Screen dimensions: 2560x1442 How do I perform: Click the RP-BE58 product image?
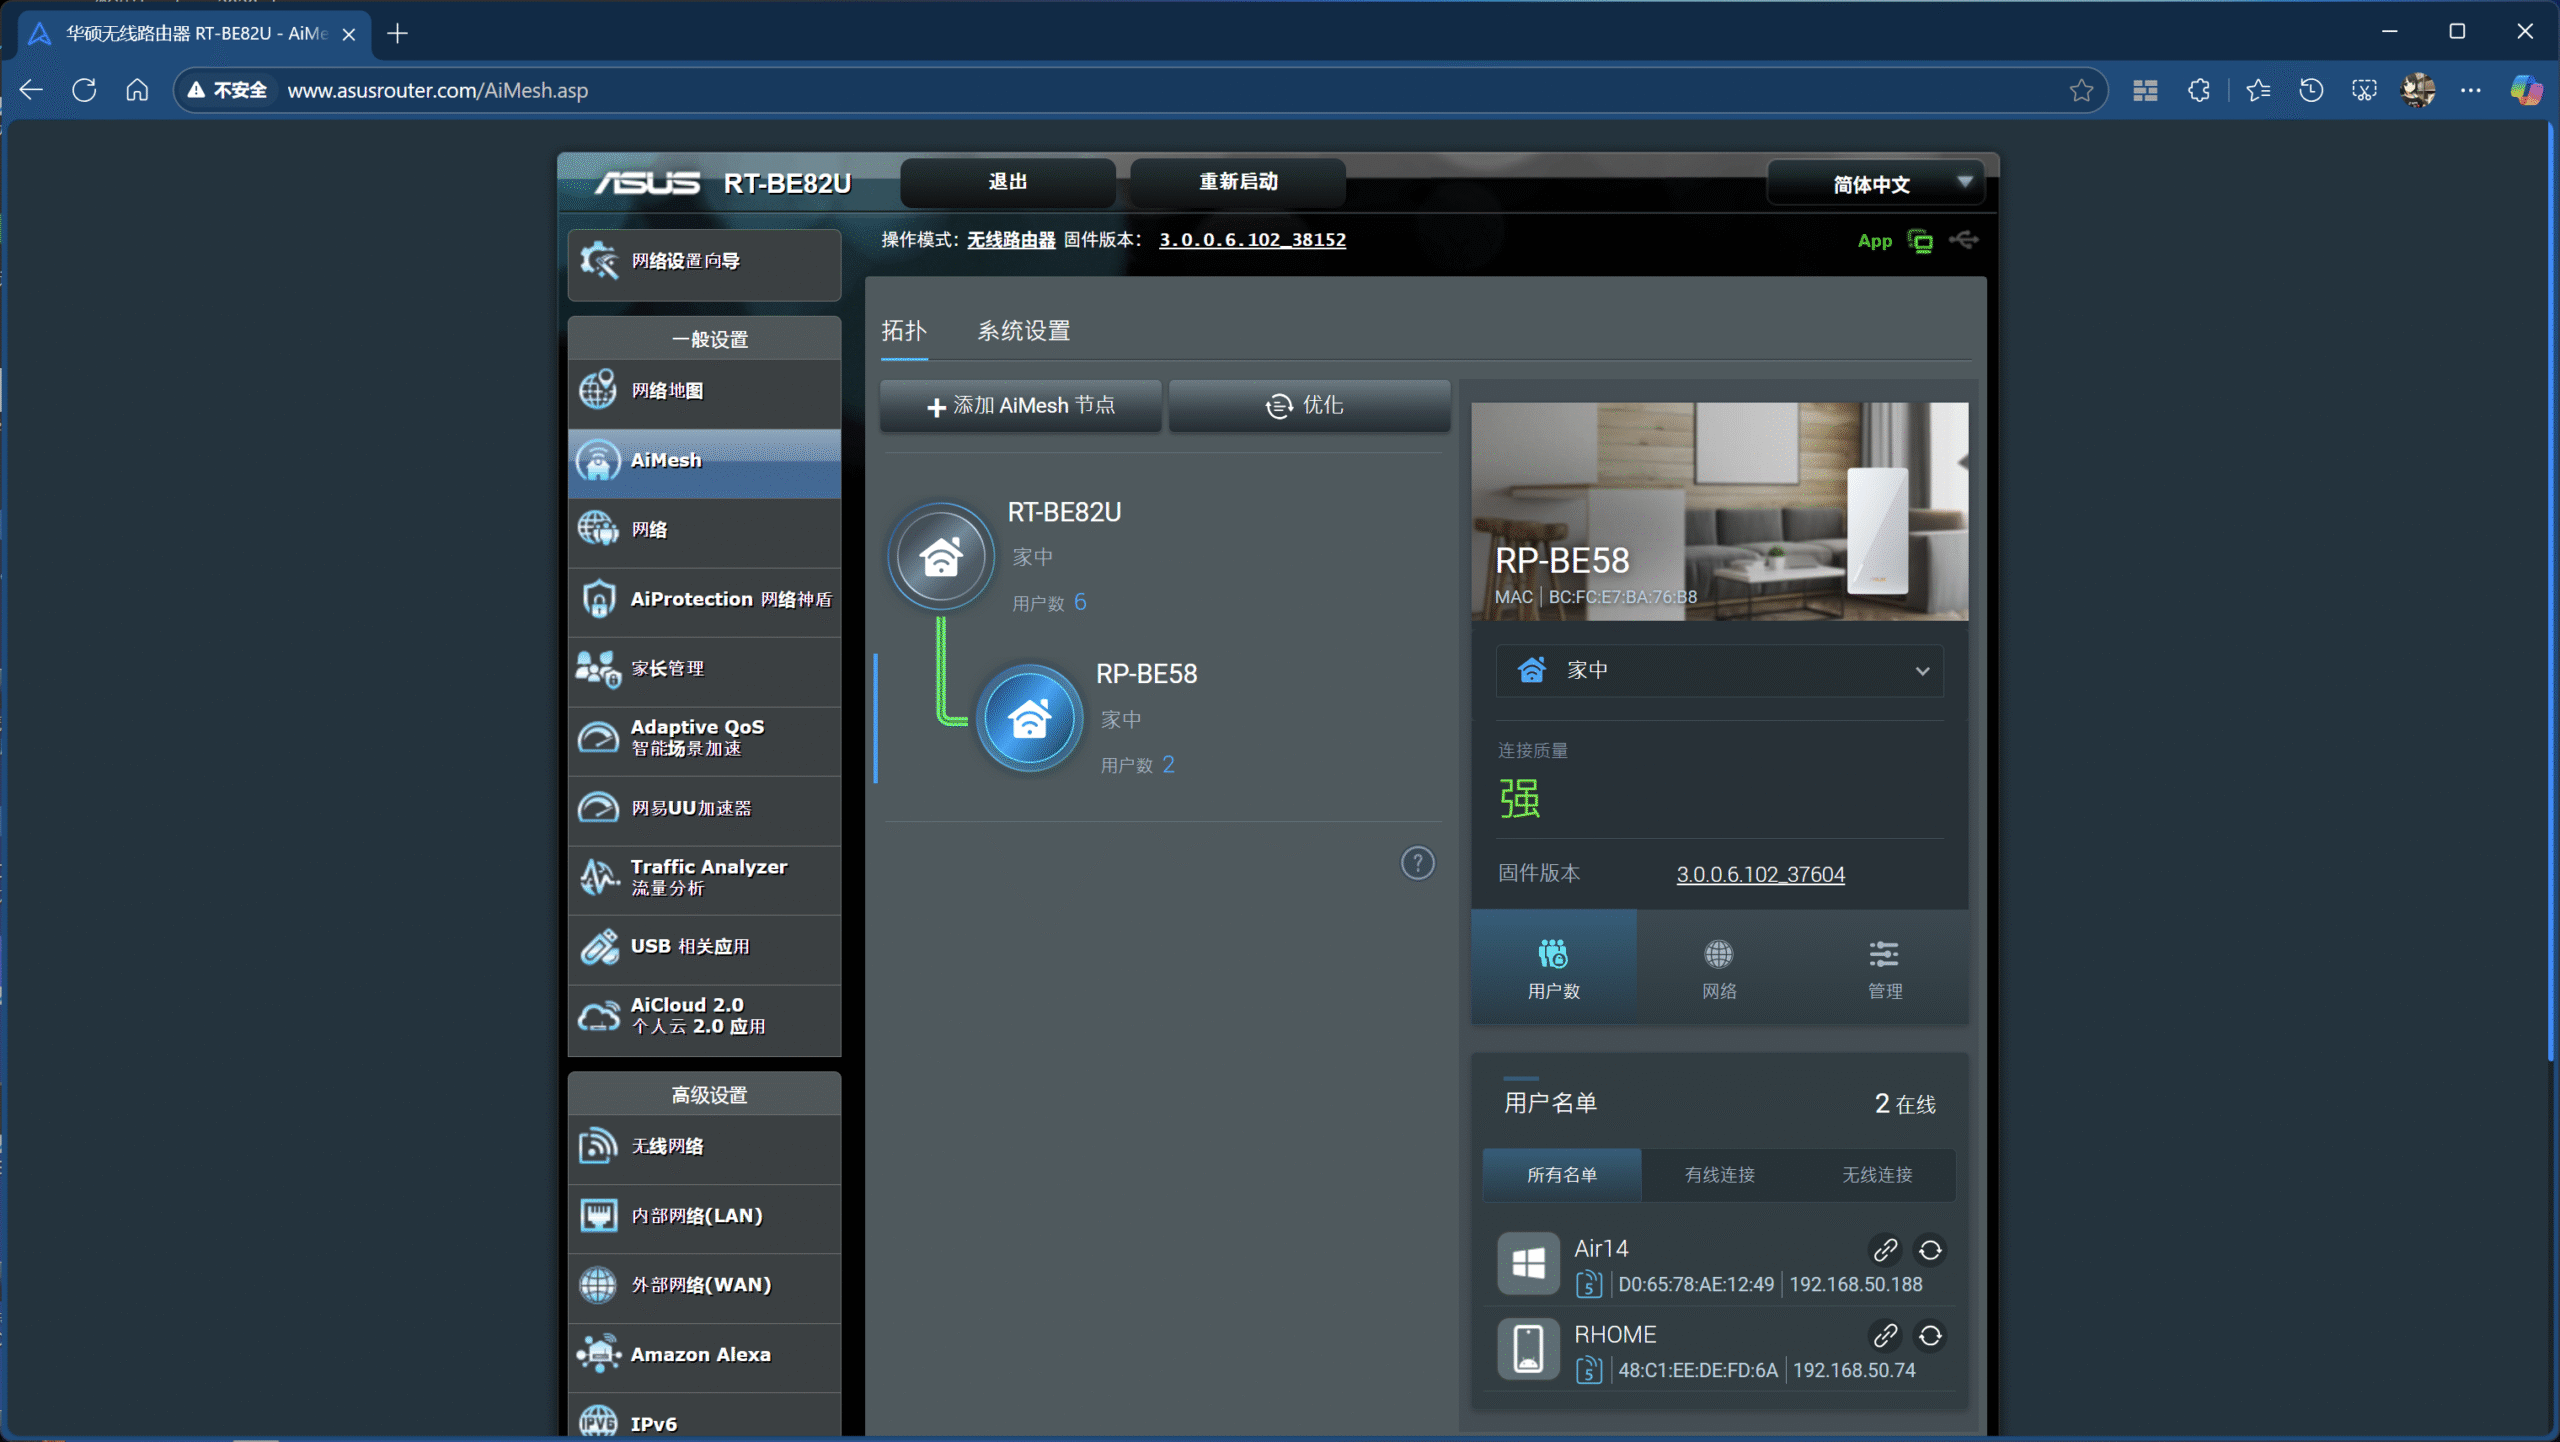coord(1719,511)
